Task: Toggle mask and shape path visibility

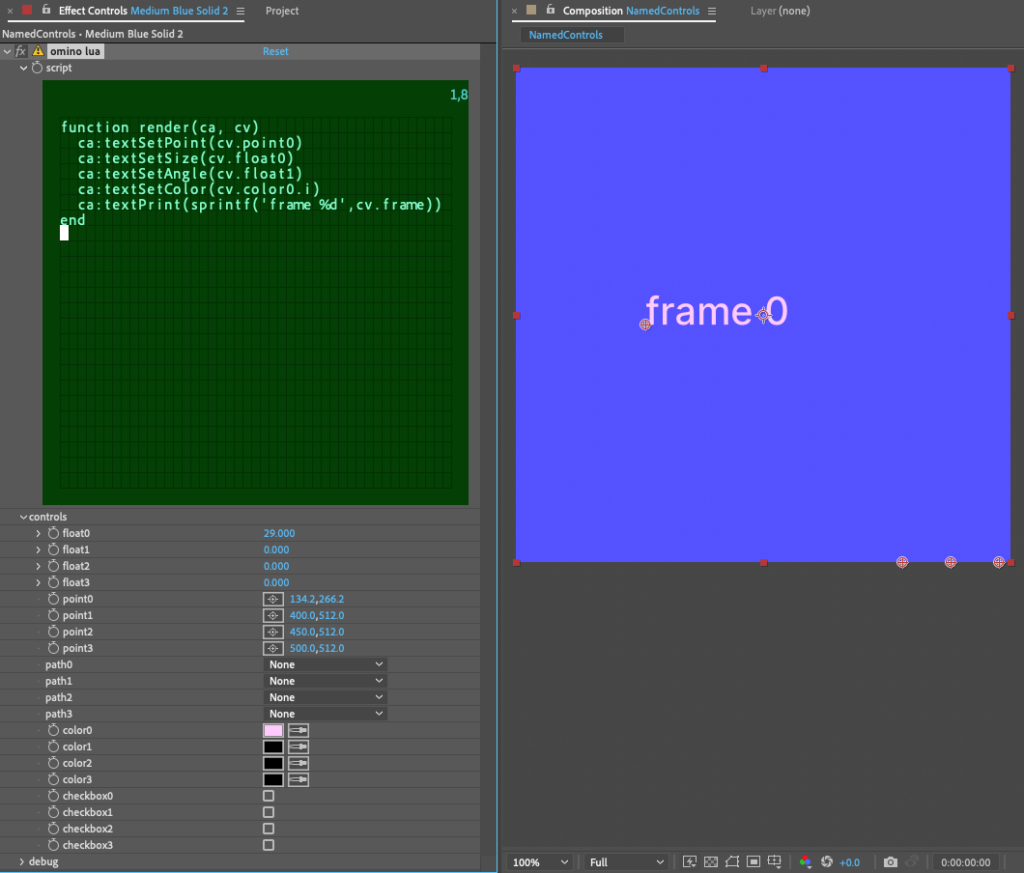Action: [732, 862]
